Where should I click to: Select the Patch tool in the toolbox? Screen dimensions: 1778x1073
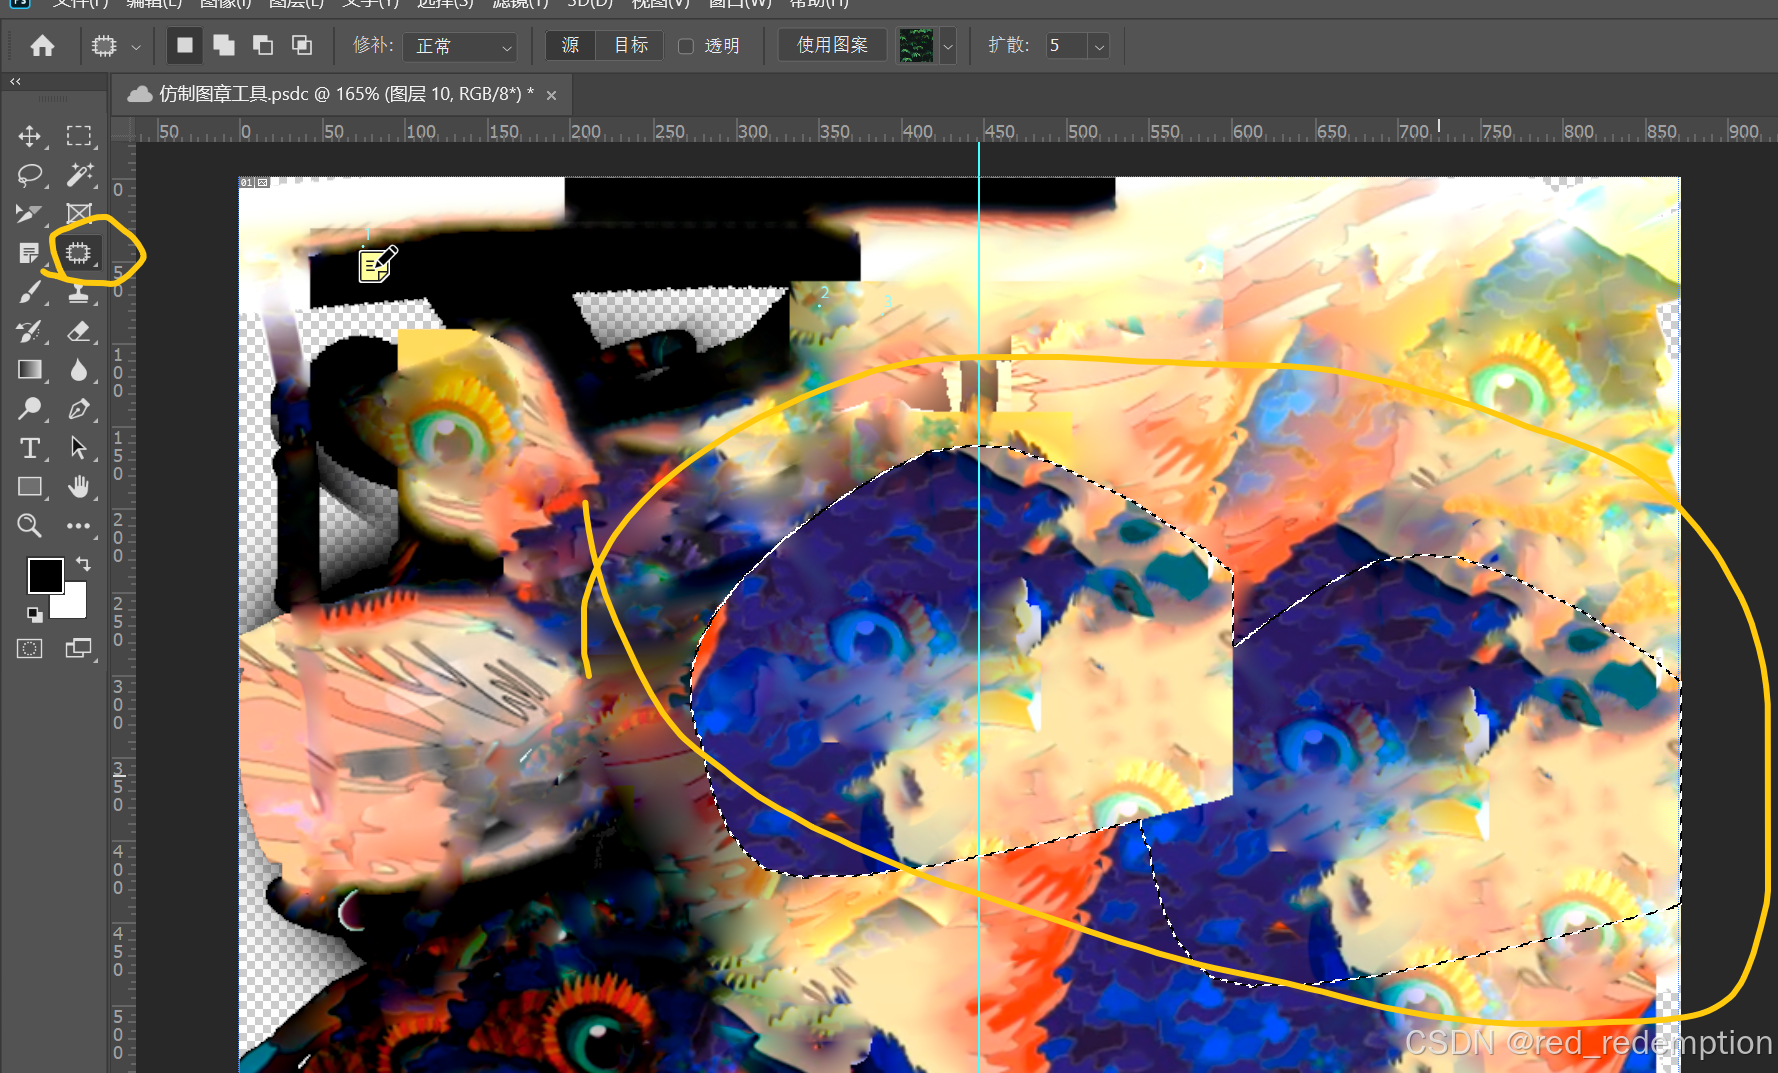78,253
